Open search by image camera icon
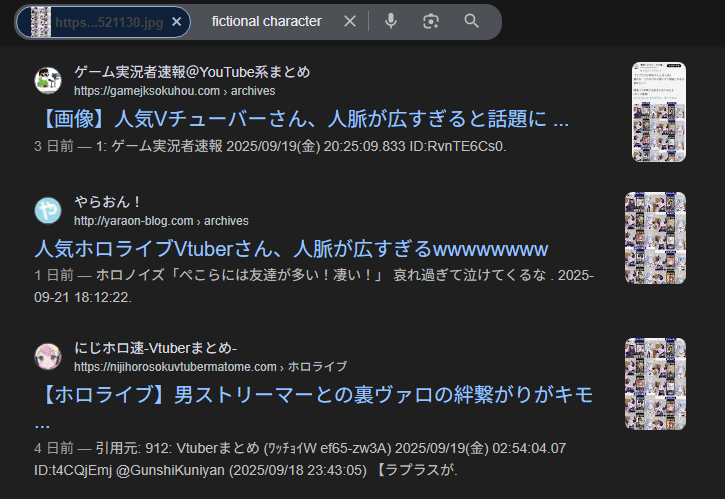725x499 pixels. click(x=431, y=21)
